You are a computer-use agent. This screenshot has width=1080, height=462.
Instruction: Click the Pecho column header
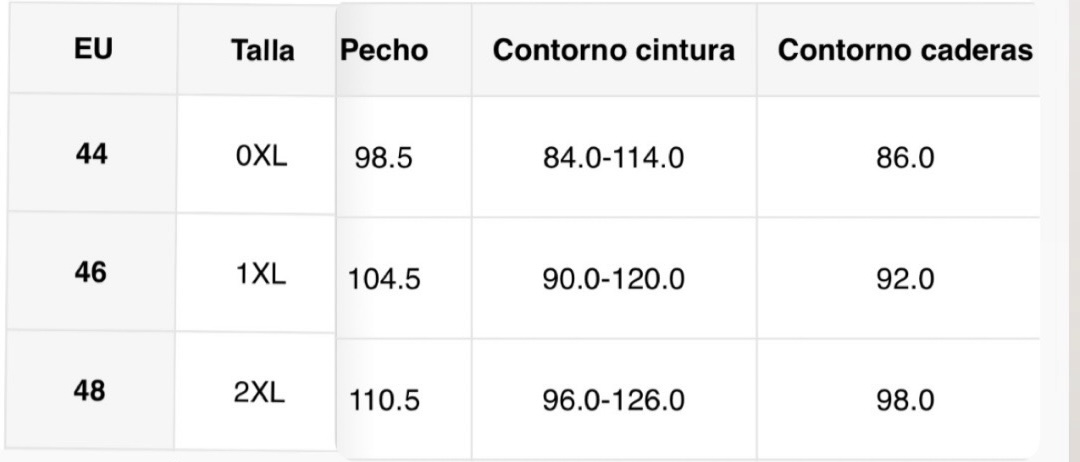[384, 50]
